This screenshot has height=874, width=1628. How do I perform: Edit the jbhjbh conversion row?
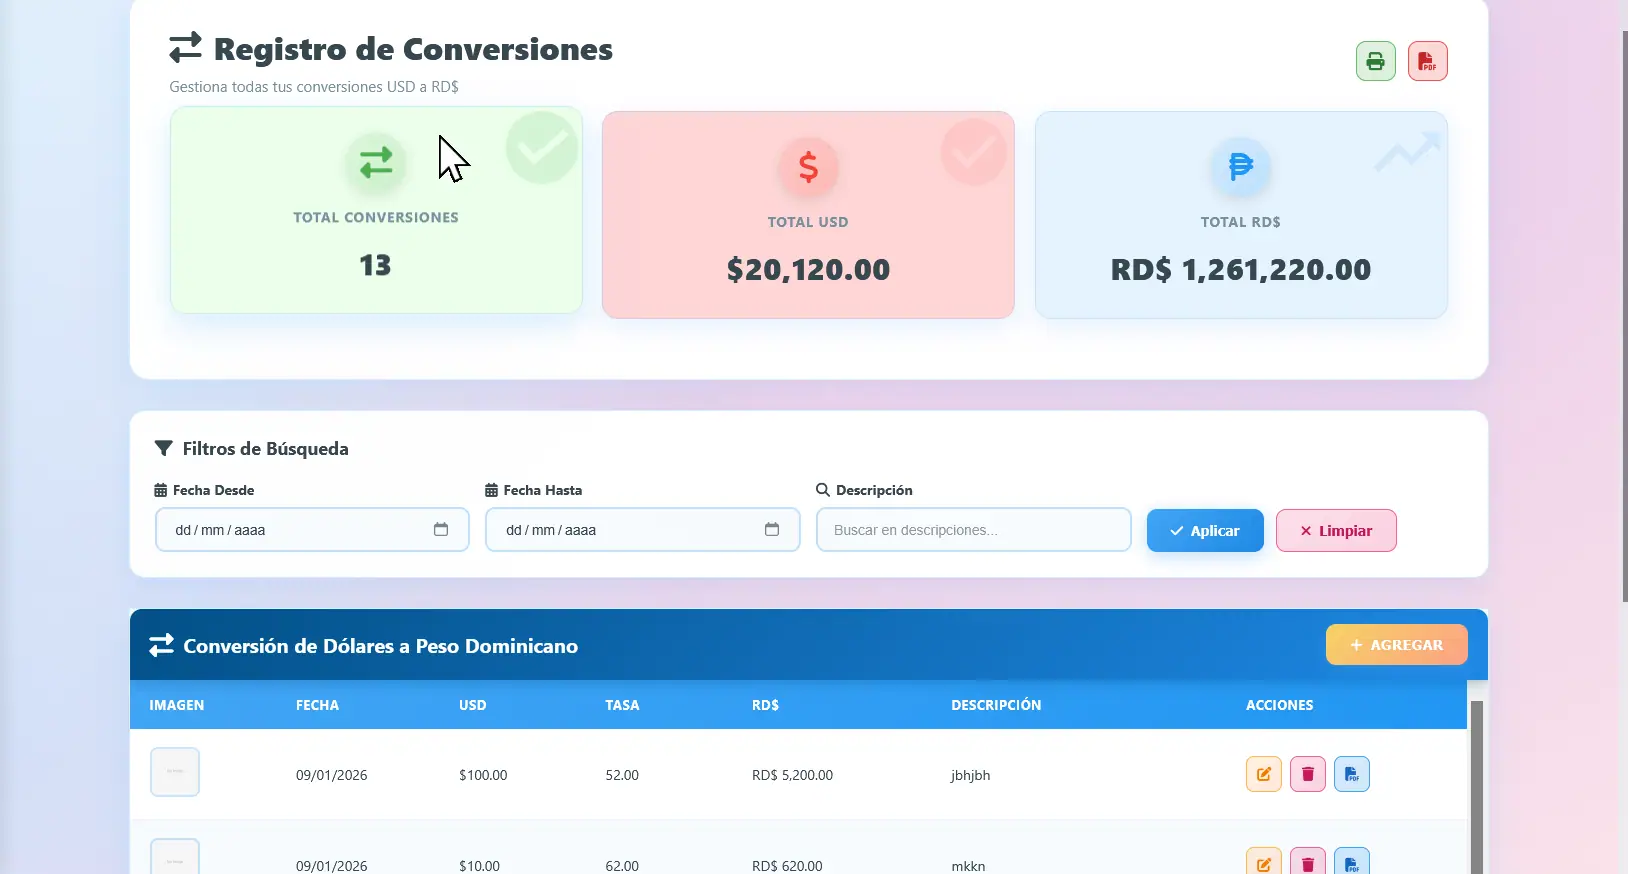1263,774
